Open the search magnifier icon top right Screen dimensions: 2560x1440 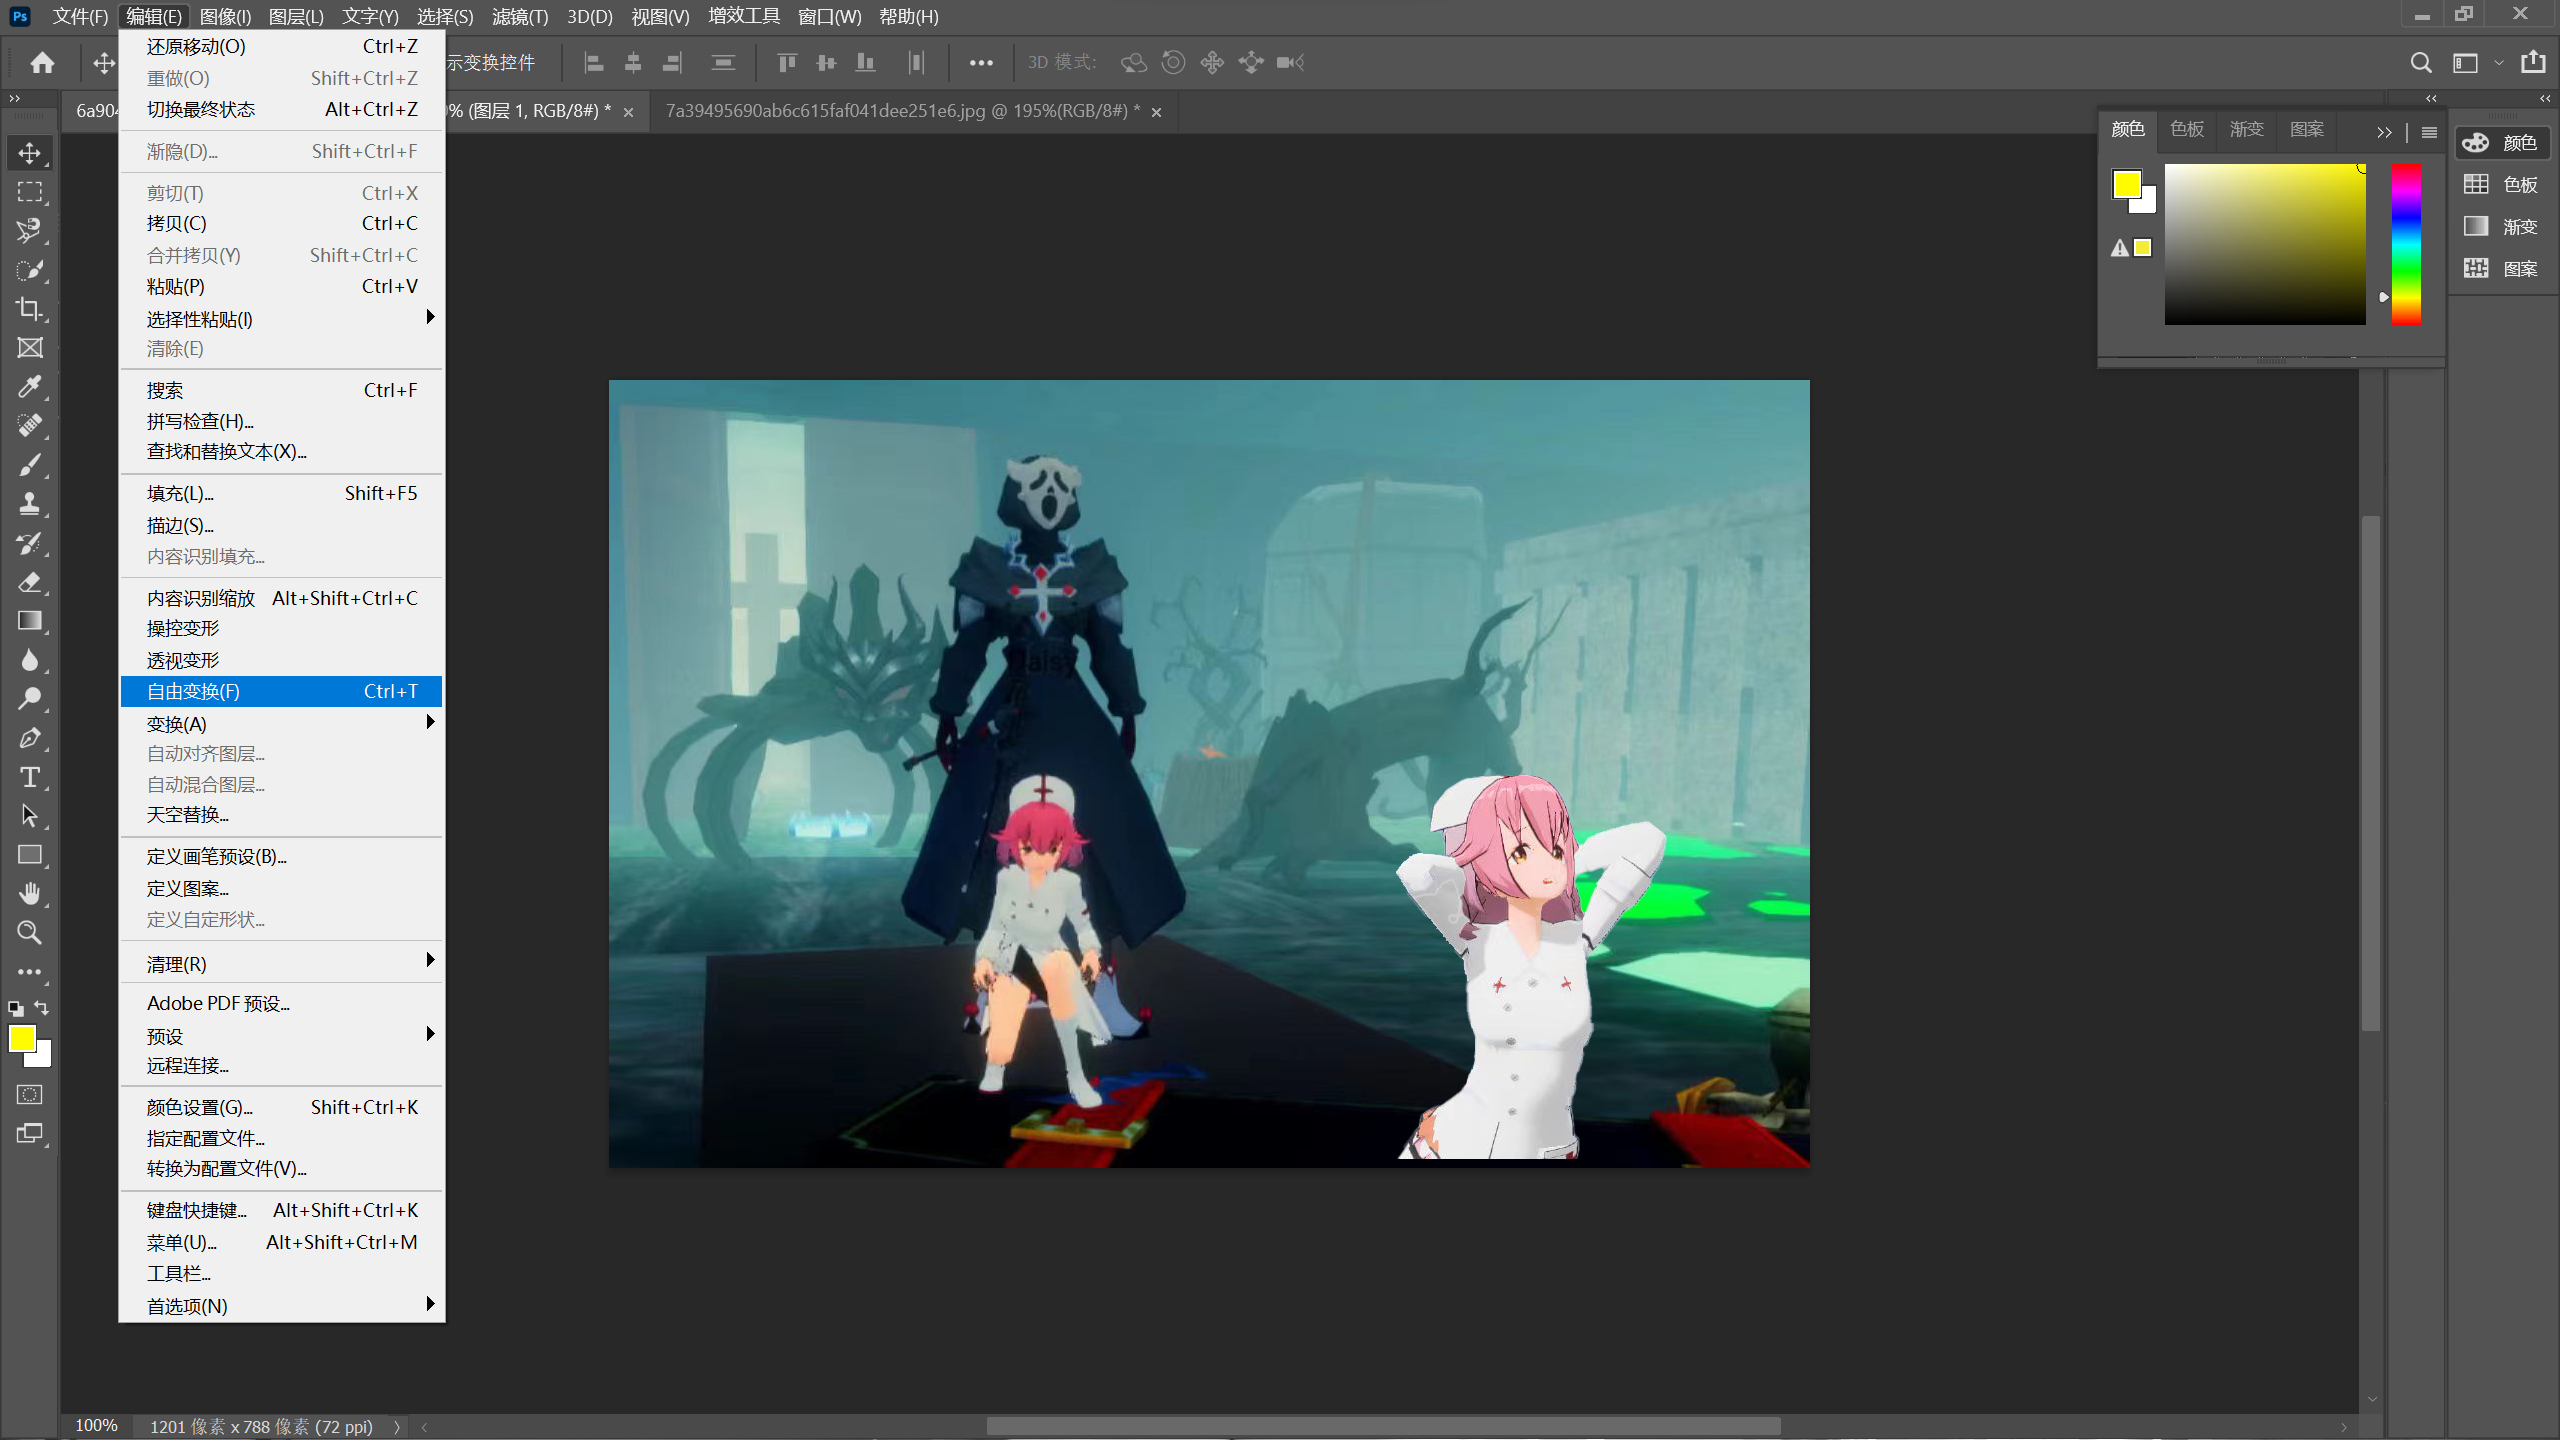click(x=2421, y=63)
